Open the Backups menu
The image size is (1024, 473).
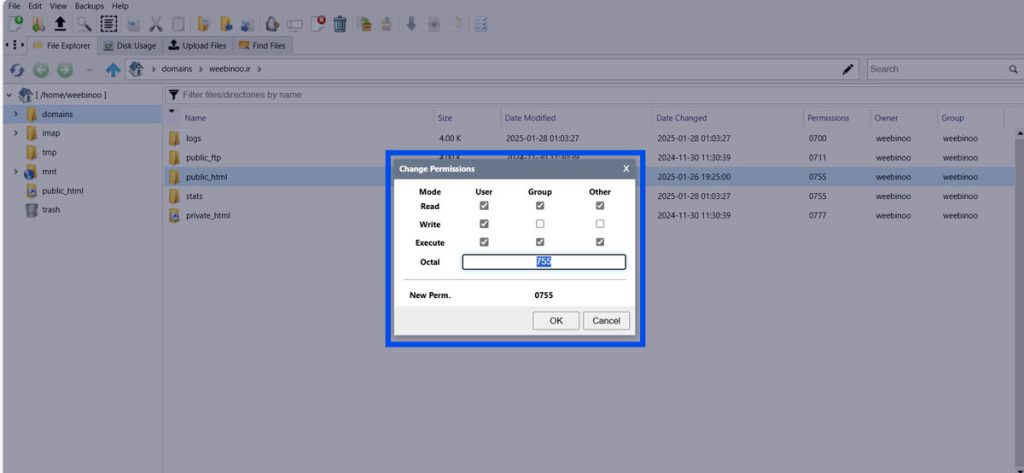tap(89, 6)
